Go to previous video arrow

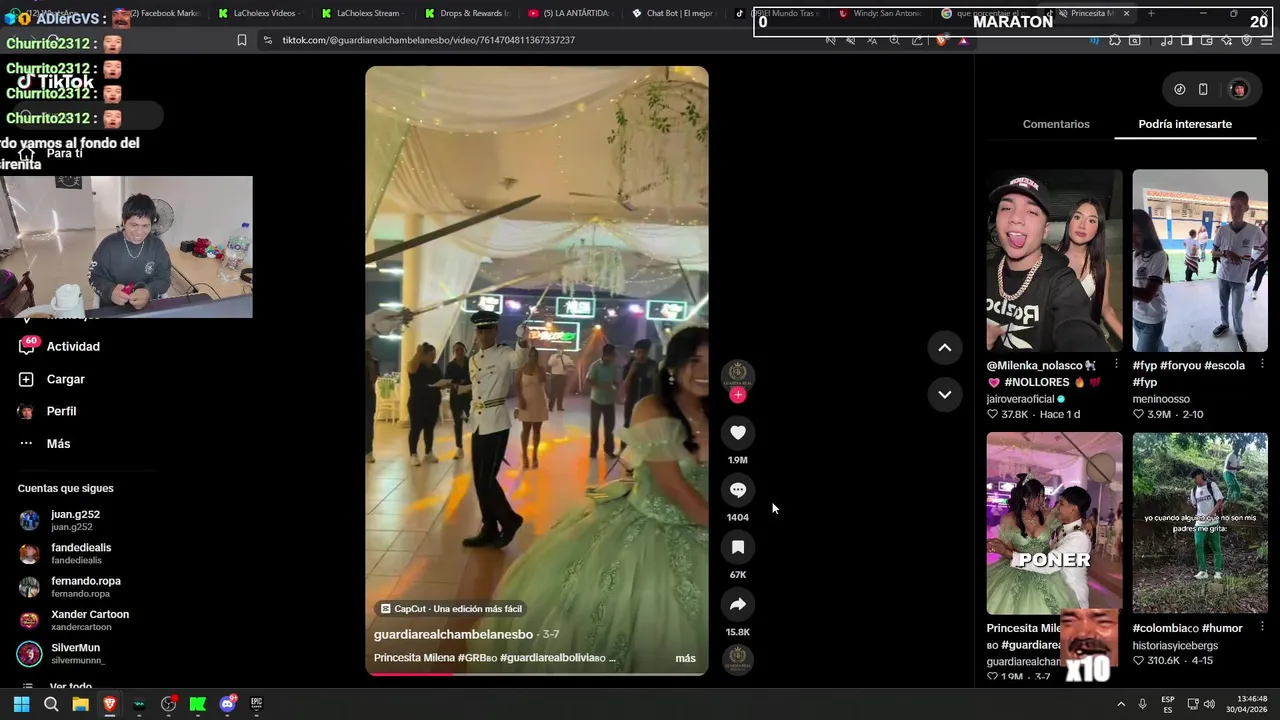944,348
